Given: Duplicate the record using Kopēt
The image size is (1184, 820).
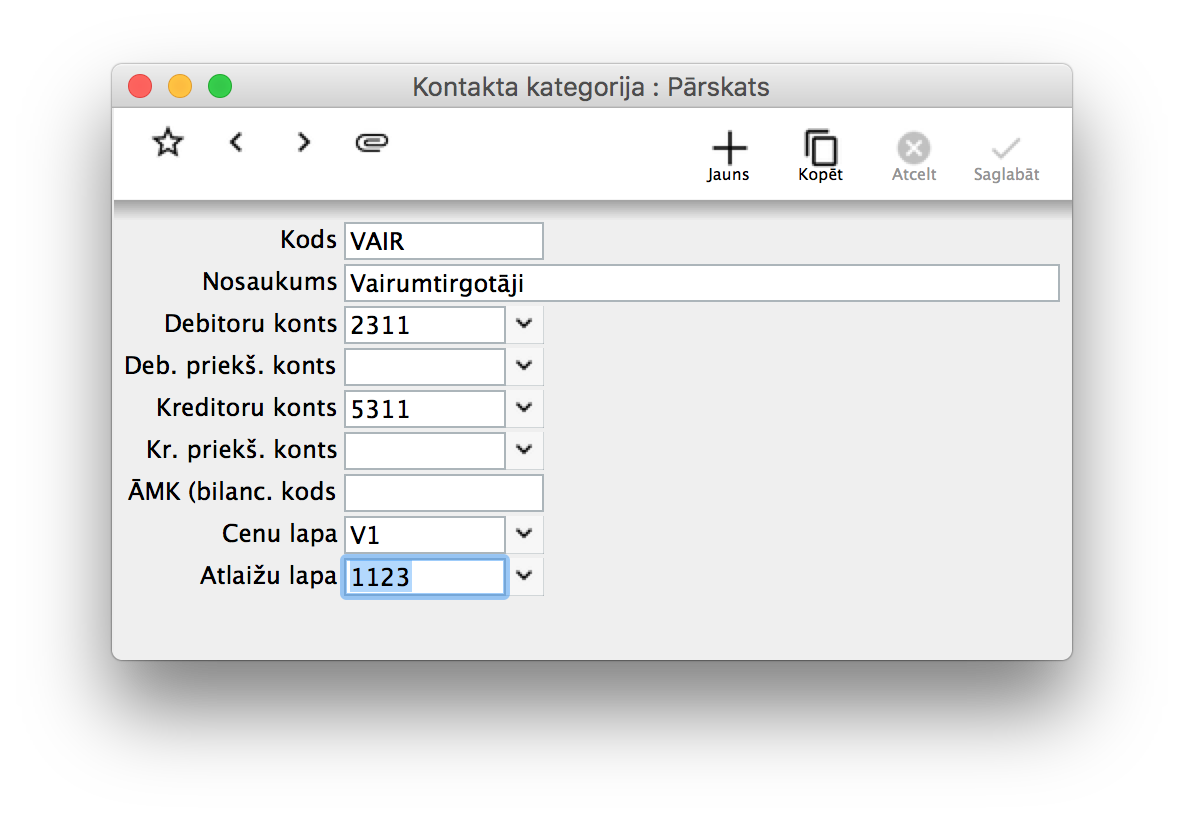Looking at the screenshot, I should (x=820, y=156).
